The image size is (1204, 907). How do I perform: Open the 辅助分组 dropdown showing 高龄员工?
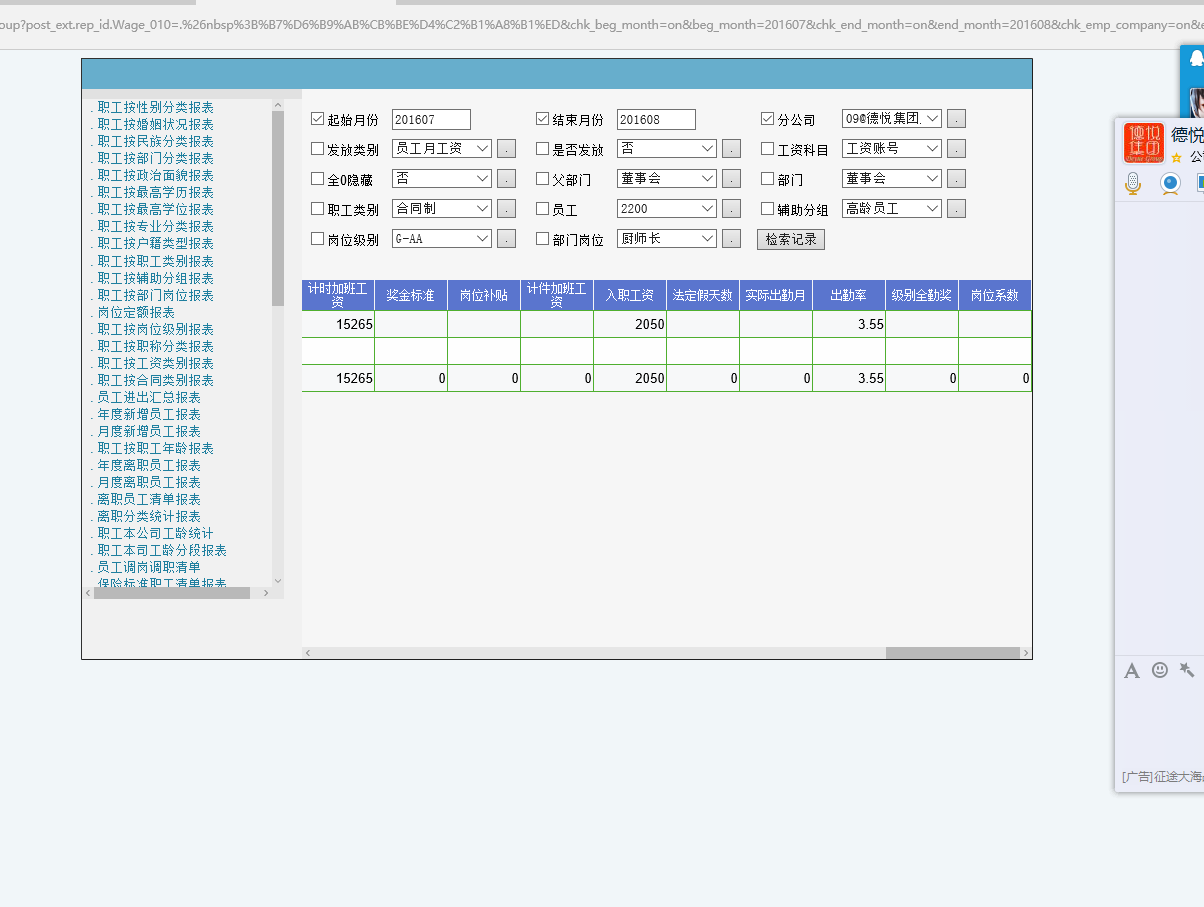pyautogui.click(x=891, y=209)
